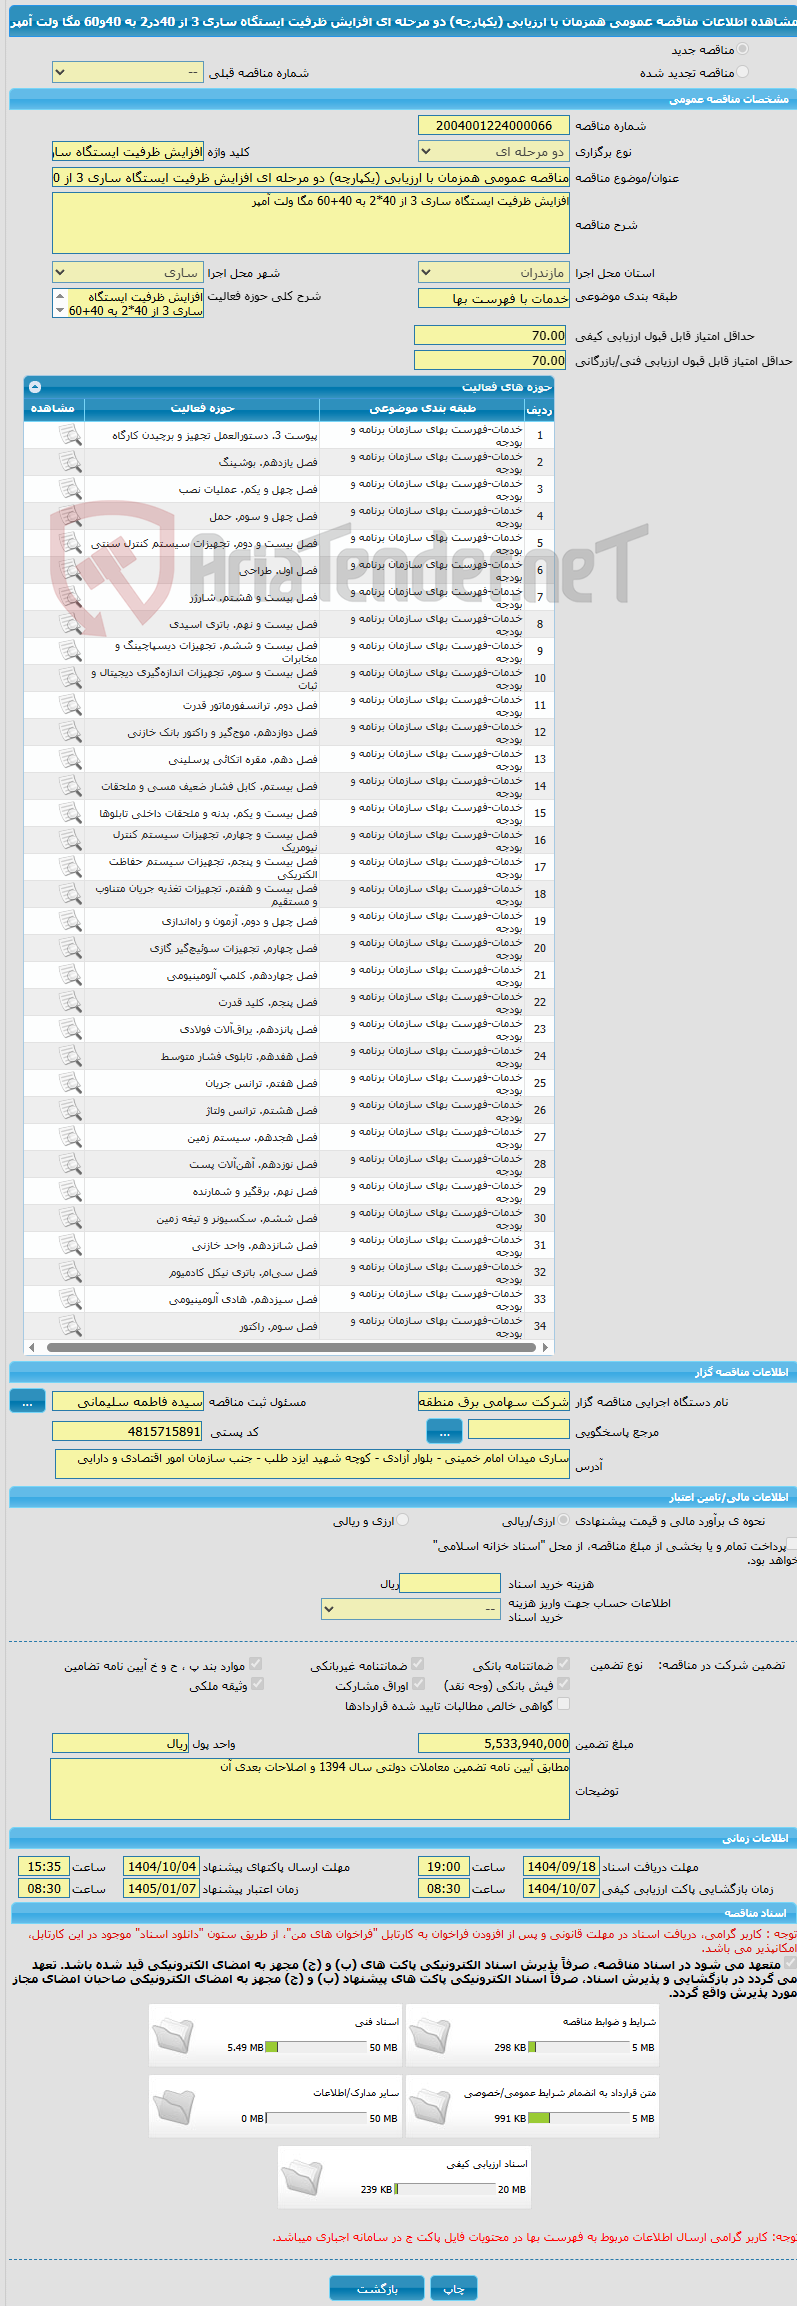Toggle the ضمانتنامه بانکی checkbox
797x2306 pixels.
click(x=564, y=1664)
